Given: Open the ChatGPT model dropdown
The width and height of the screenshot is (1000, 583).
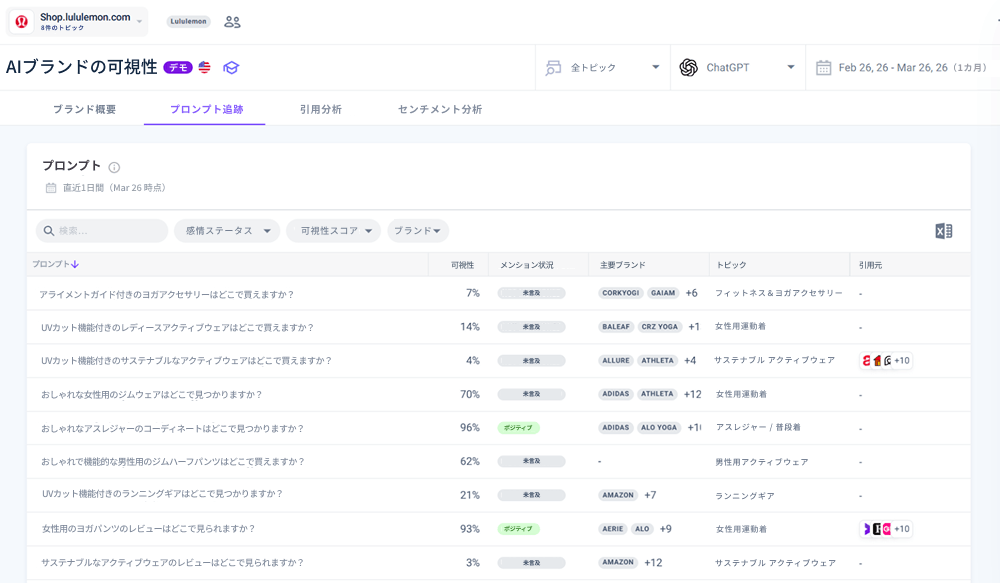Looking at the screenshot, I should (x=738, y=68).
